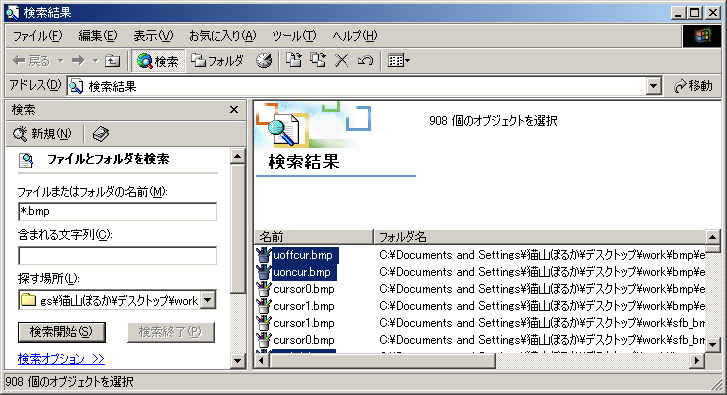This screenshot has height=395, width=727.
Task: Toggle the 検索 search pane toolbar button
Action: click(158, 61)
